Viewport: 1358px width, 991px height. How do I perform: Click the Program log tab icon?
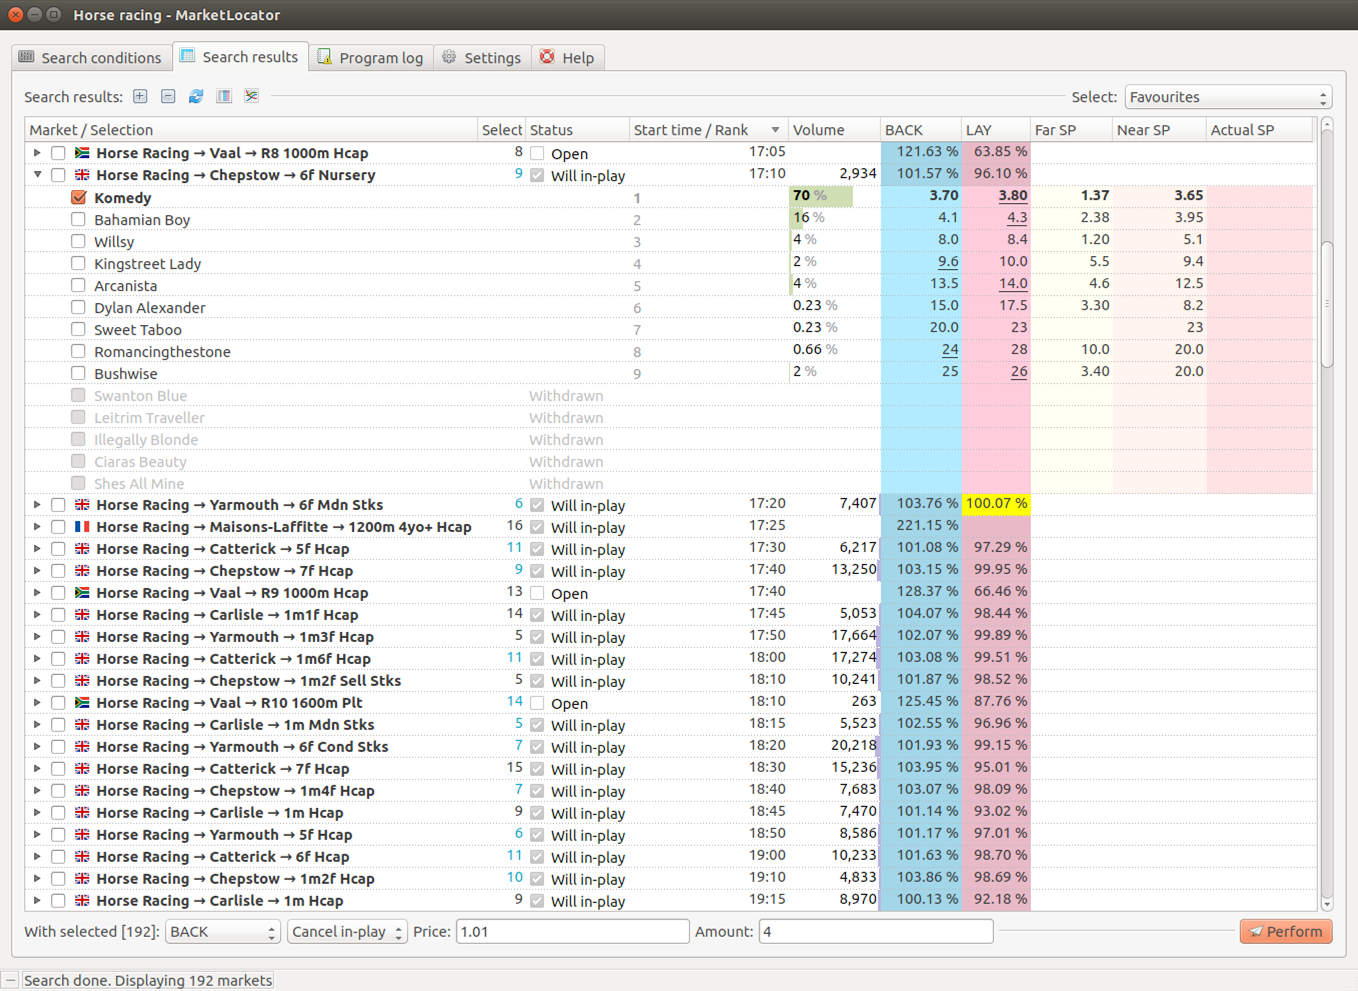[324, 57]
